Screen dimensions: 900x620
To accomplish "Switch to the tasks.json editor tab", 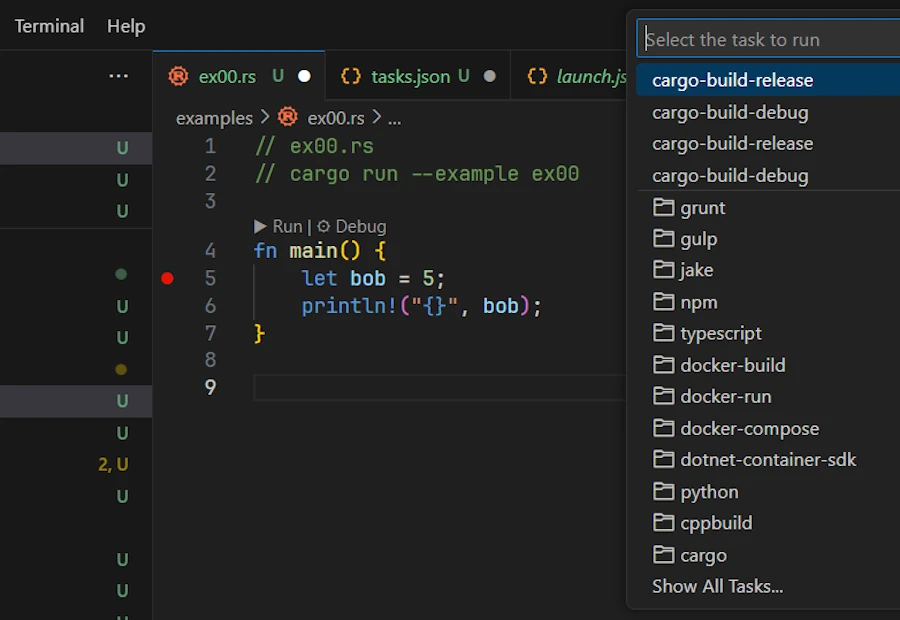I will pos(417,76).
